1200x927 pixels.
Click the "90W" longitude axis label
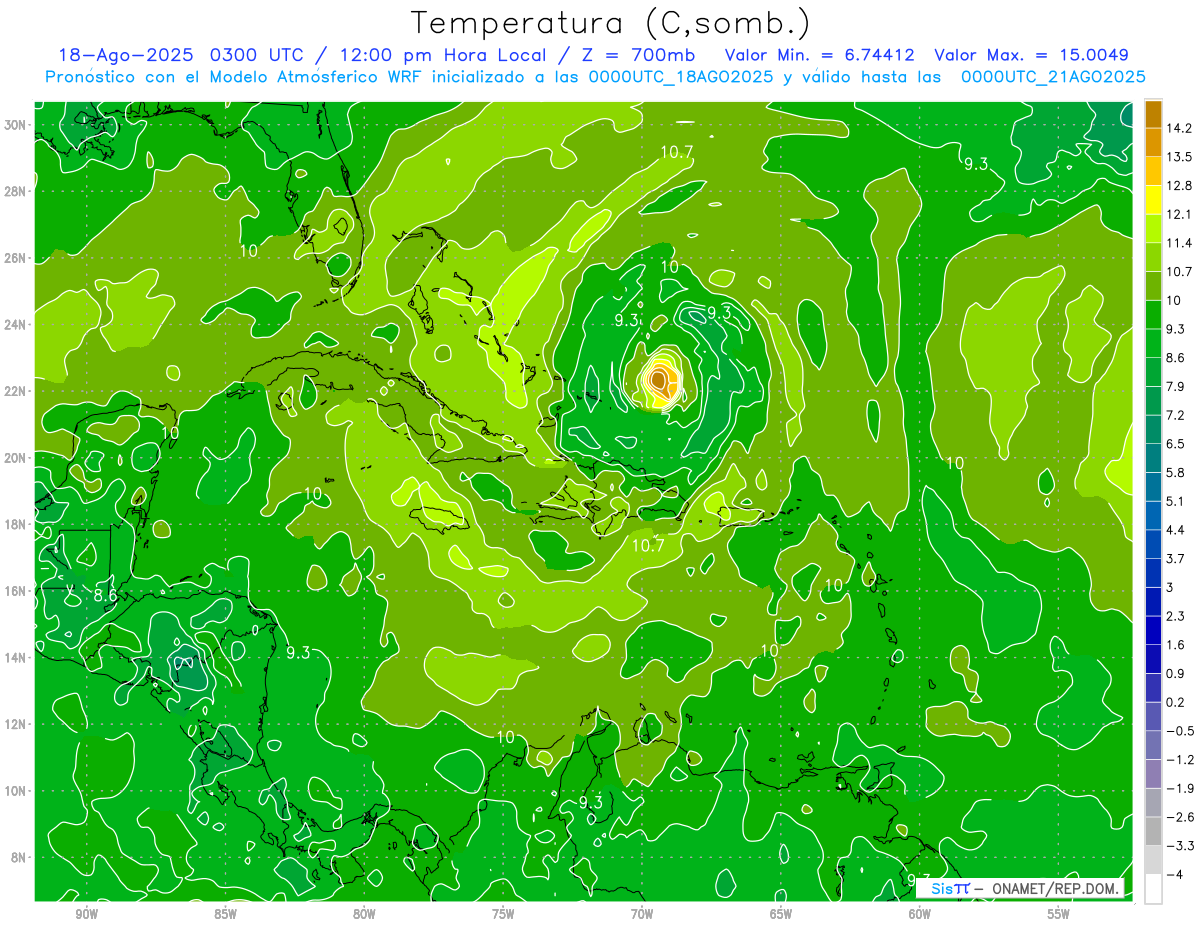tap(86, 914)
